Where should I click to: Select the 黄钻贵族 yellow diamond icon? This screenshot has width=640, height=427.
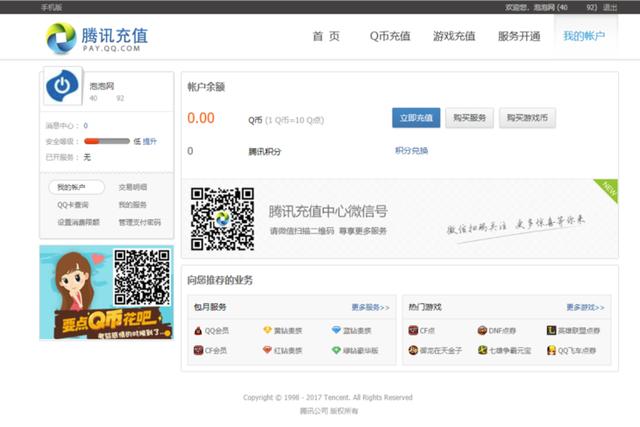point(267,330)
